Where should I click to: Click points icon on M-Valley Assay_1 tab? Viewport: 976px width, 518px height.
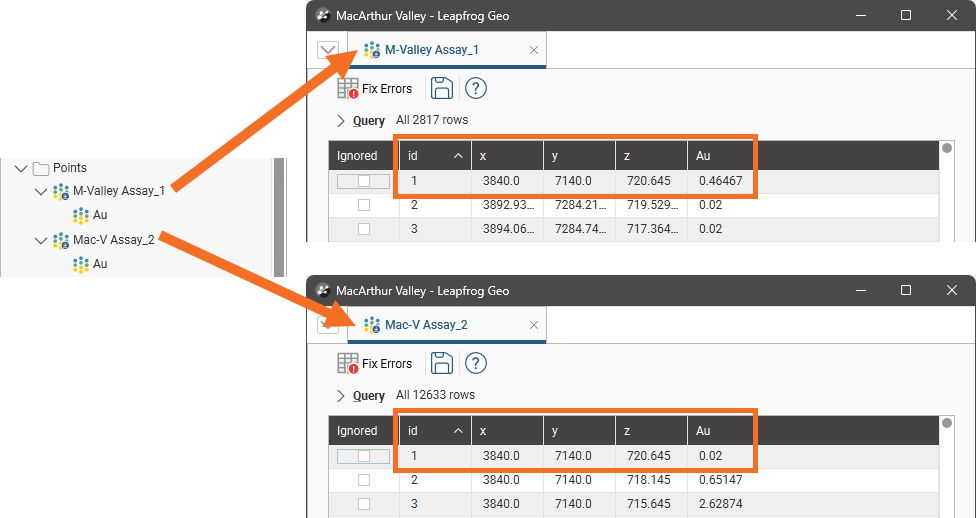pos(372,50)
